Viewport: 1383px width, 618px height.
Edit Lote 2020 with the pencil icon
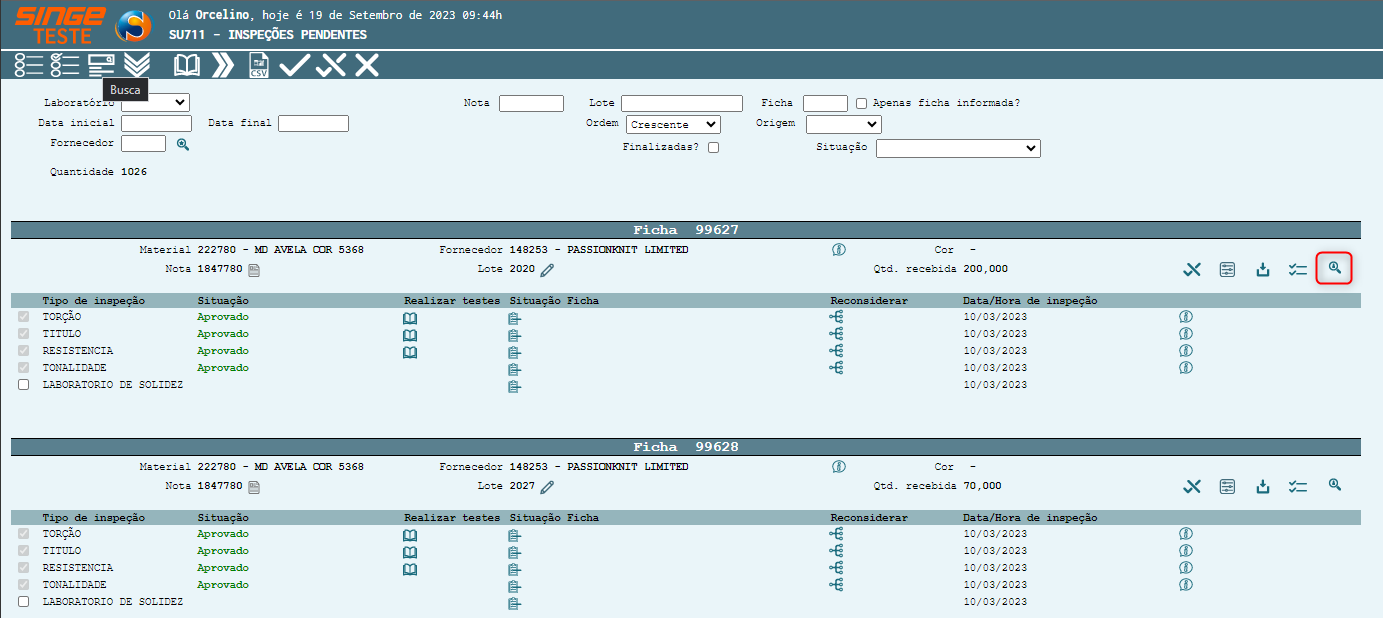(x=547, y=270)
